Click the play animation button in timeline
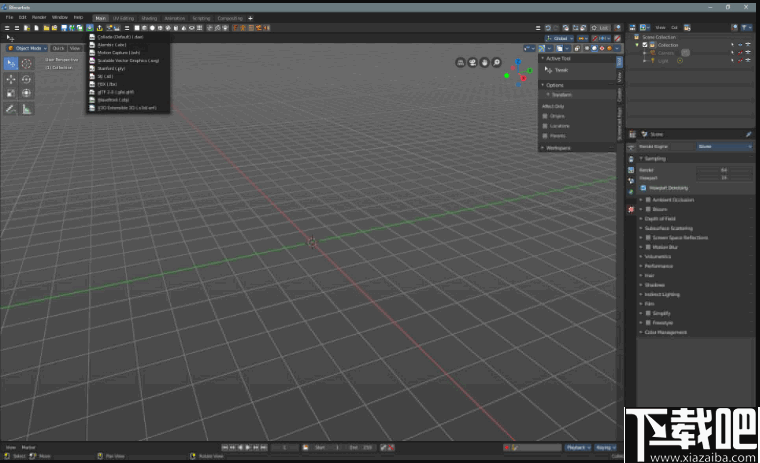The height and width of the screenshot is (463, 760). click(248, 447)
